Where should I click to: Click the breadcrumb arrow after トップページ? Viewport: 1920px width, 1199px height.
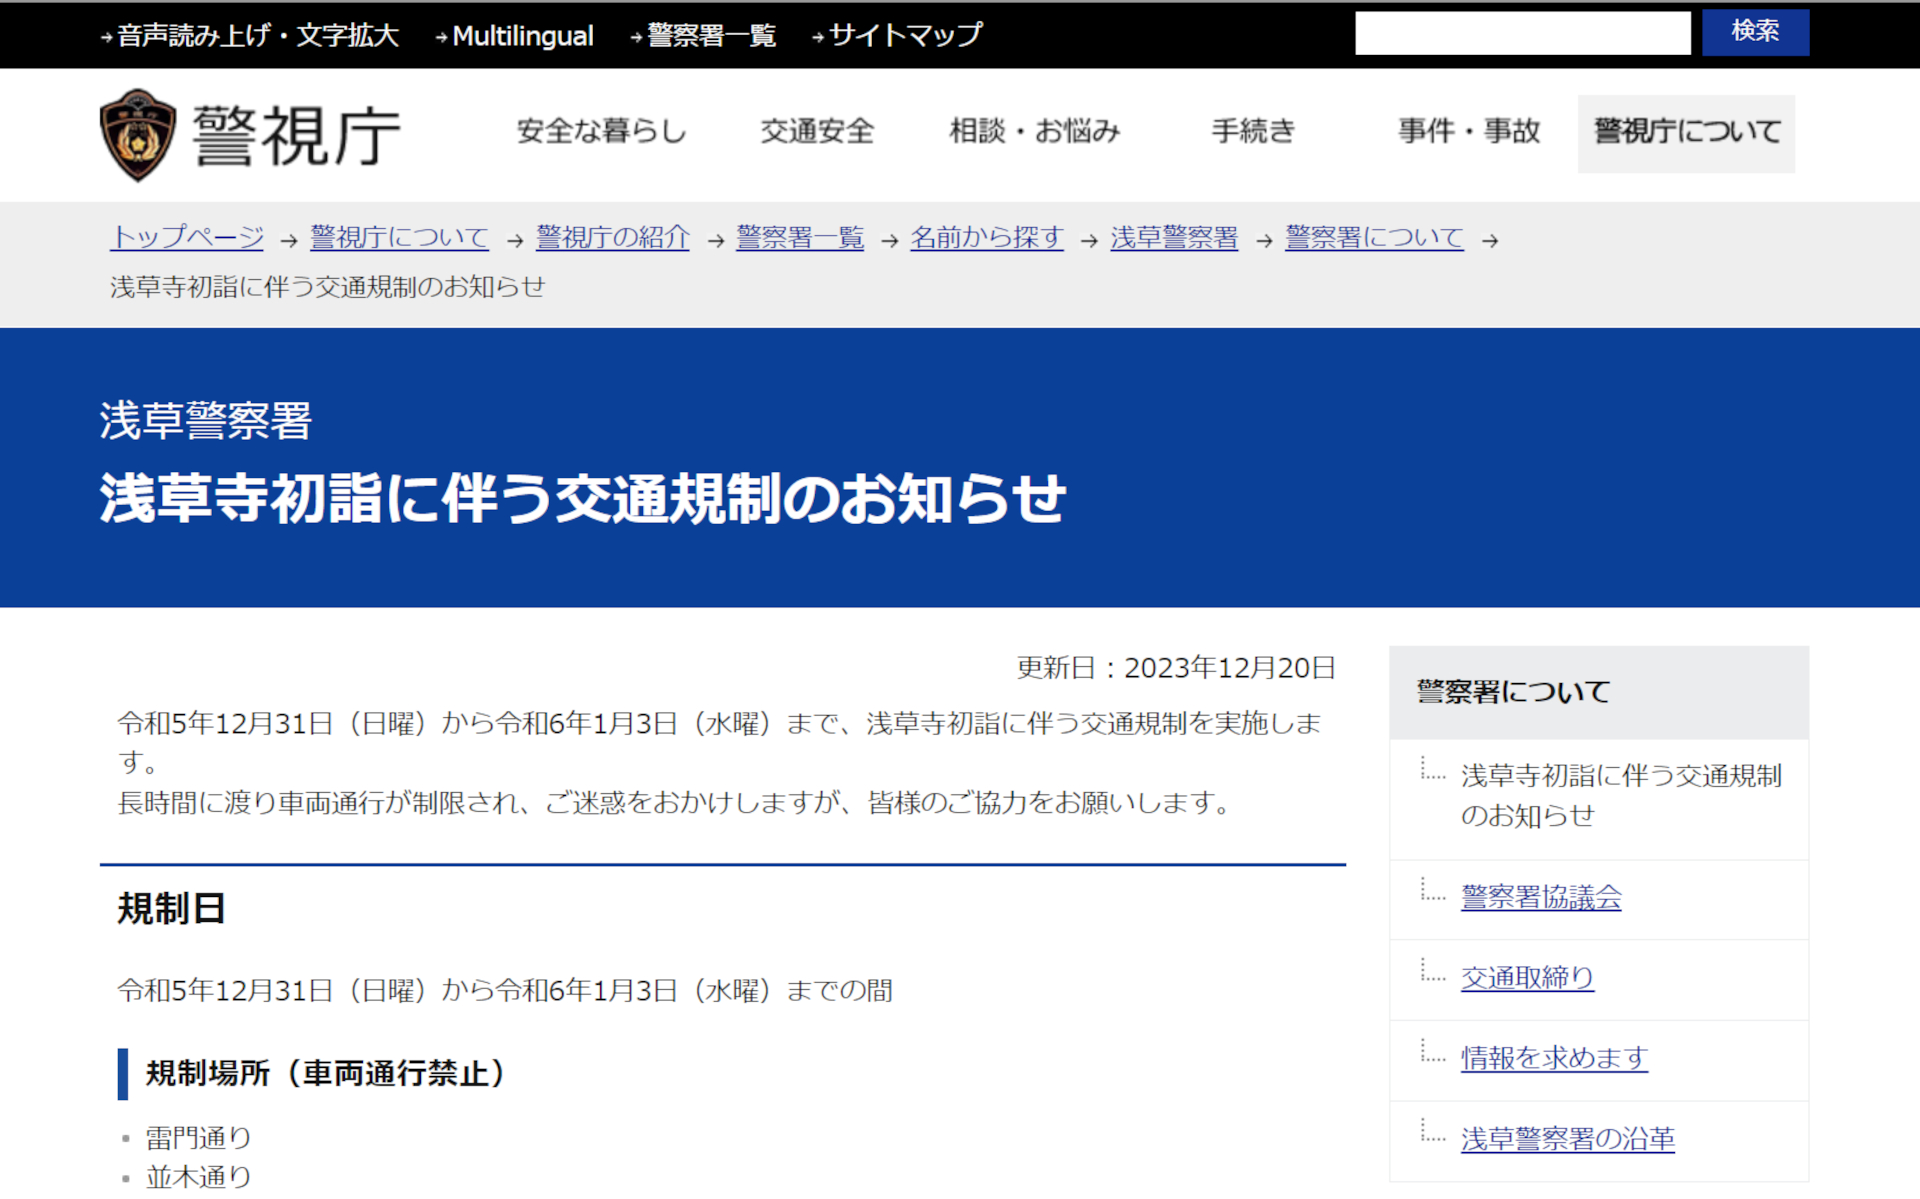coord(287,239)
